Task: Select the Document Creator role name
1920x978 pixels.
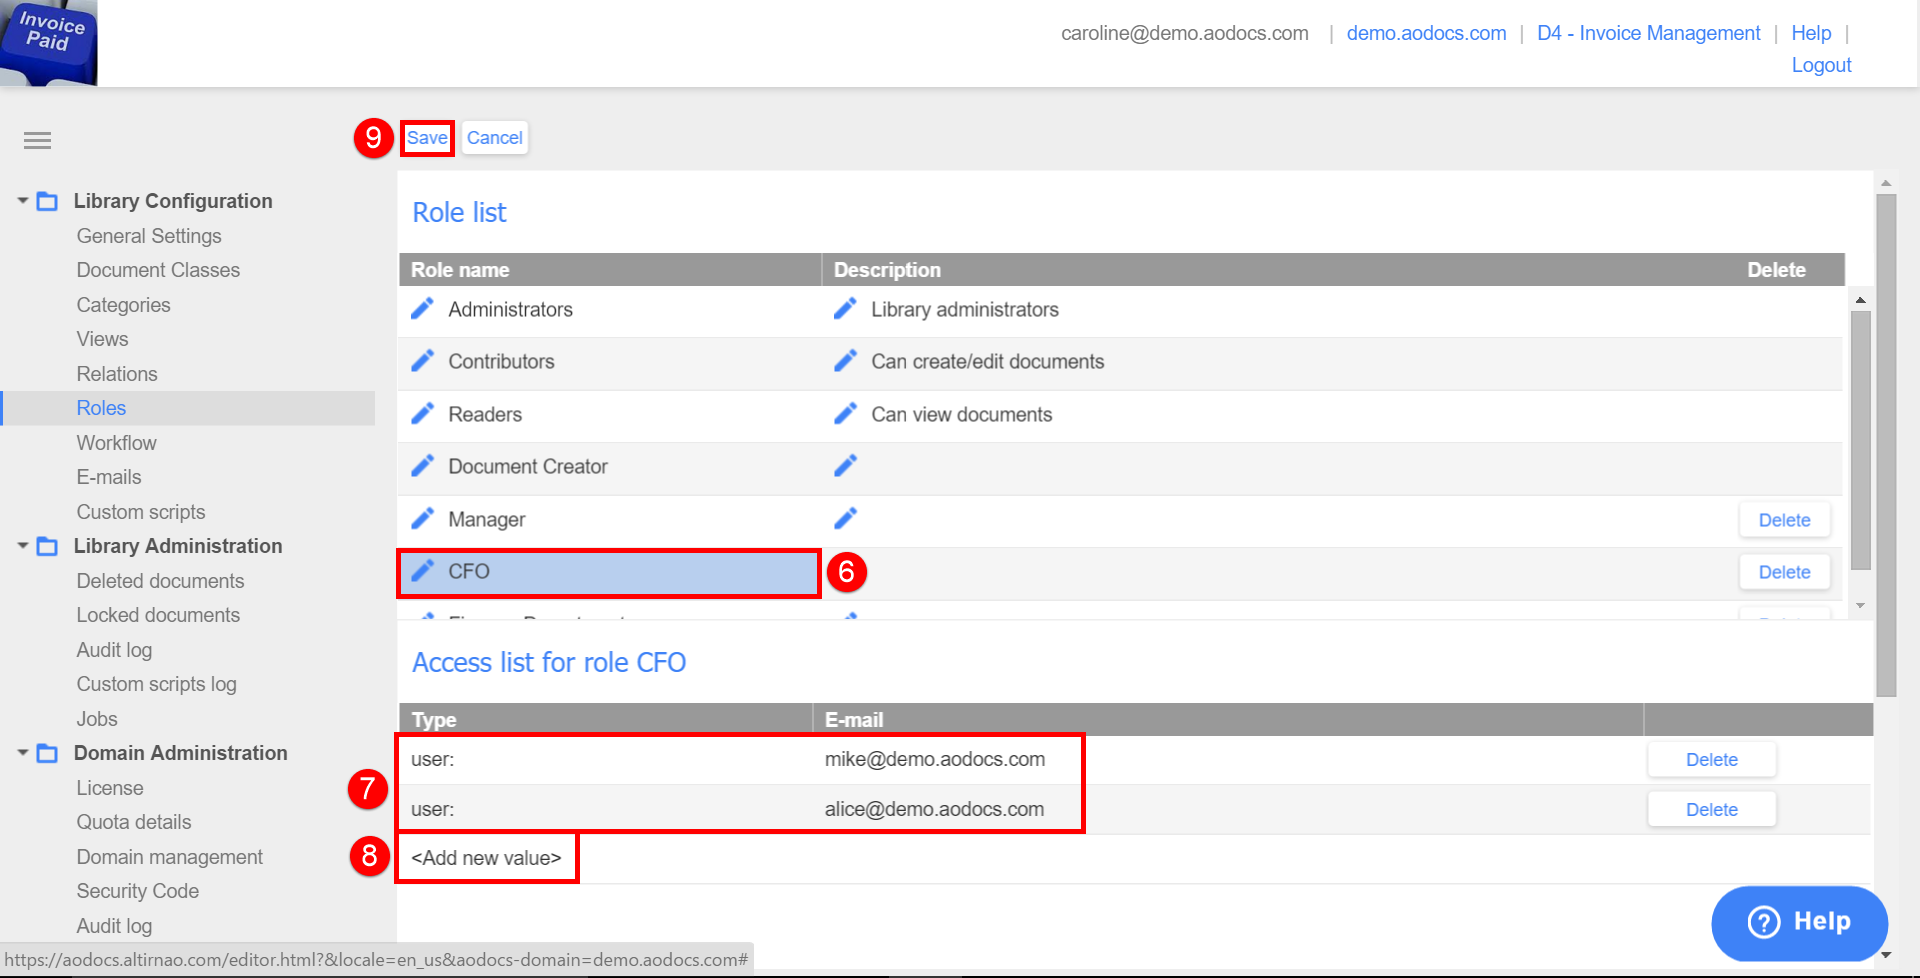Action: pyautogui.click(x=528, y=467)
